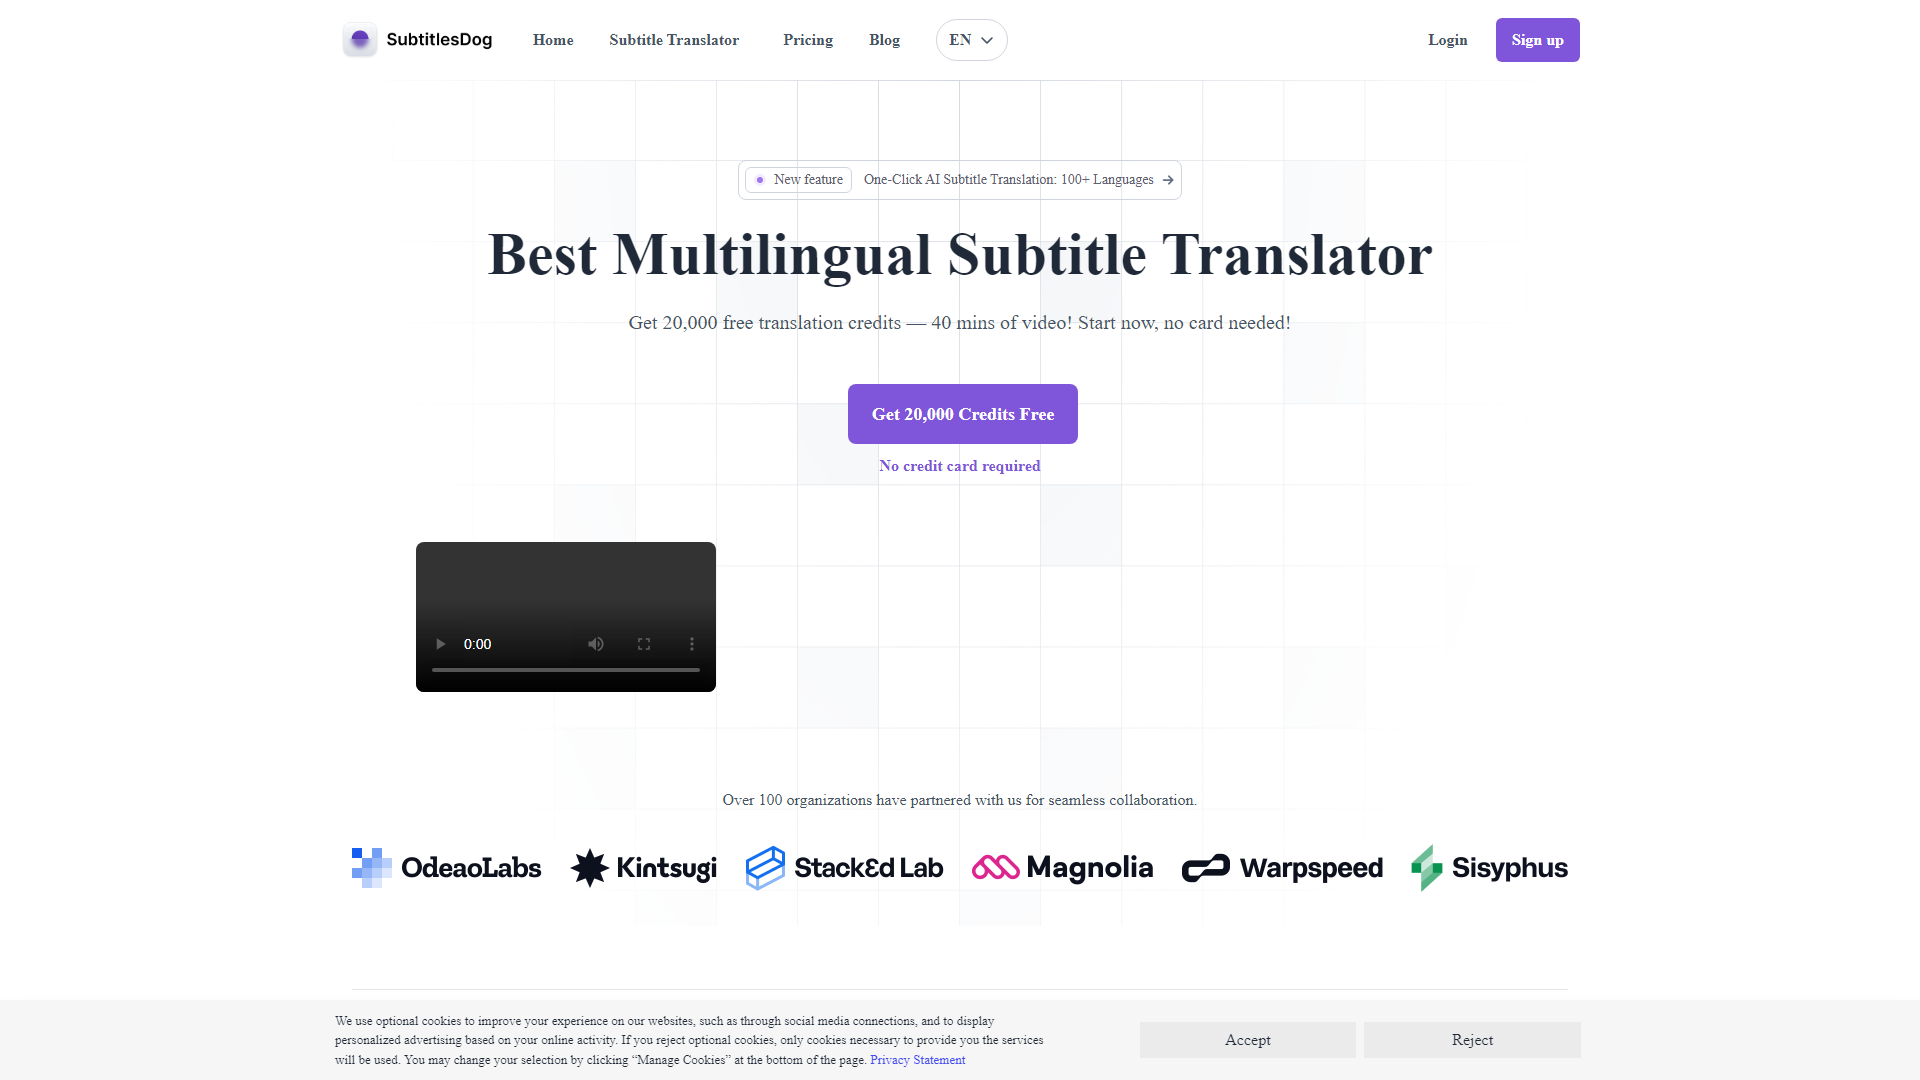The image size is (1920, 1080).
Task: Click the overflow menu icon on the video
Action: [x=691, y=644]
